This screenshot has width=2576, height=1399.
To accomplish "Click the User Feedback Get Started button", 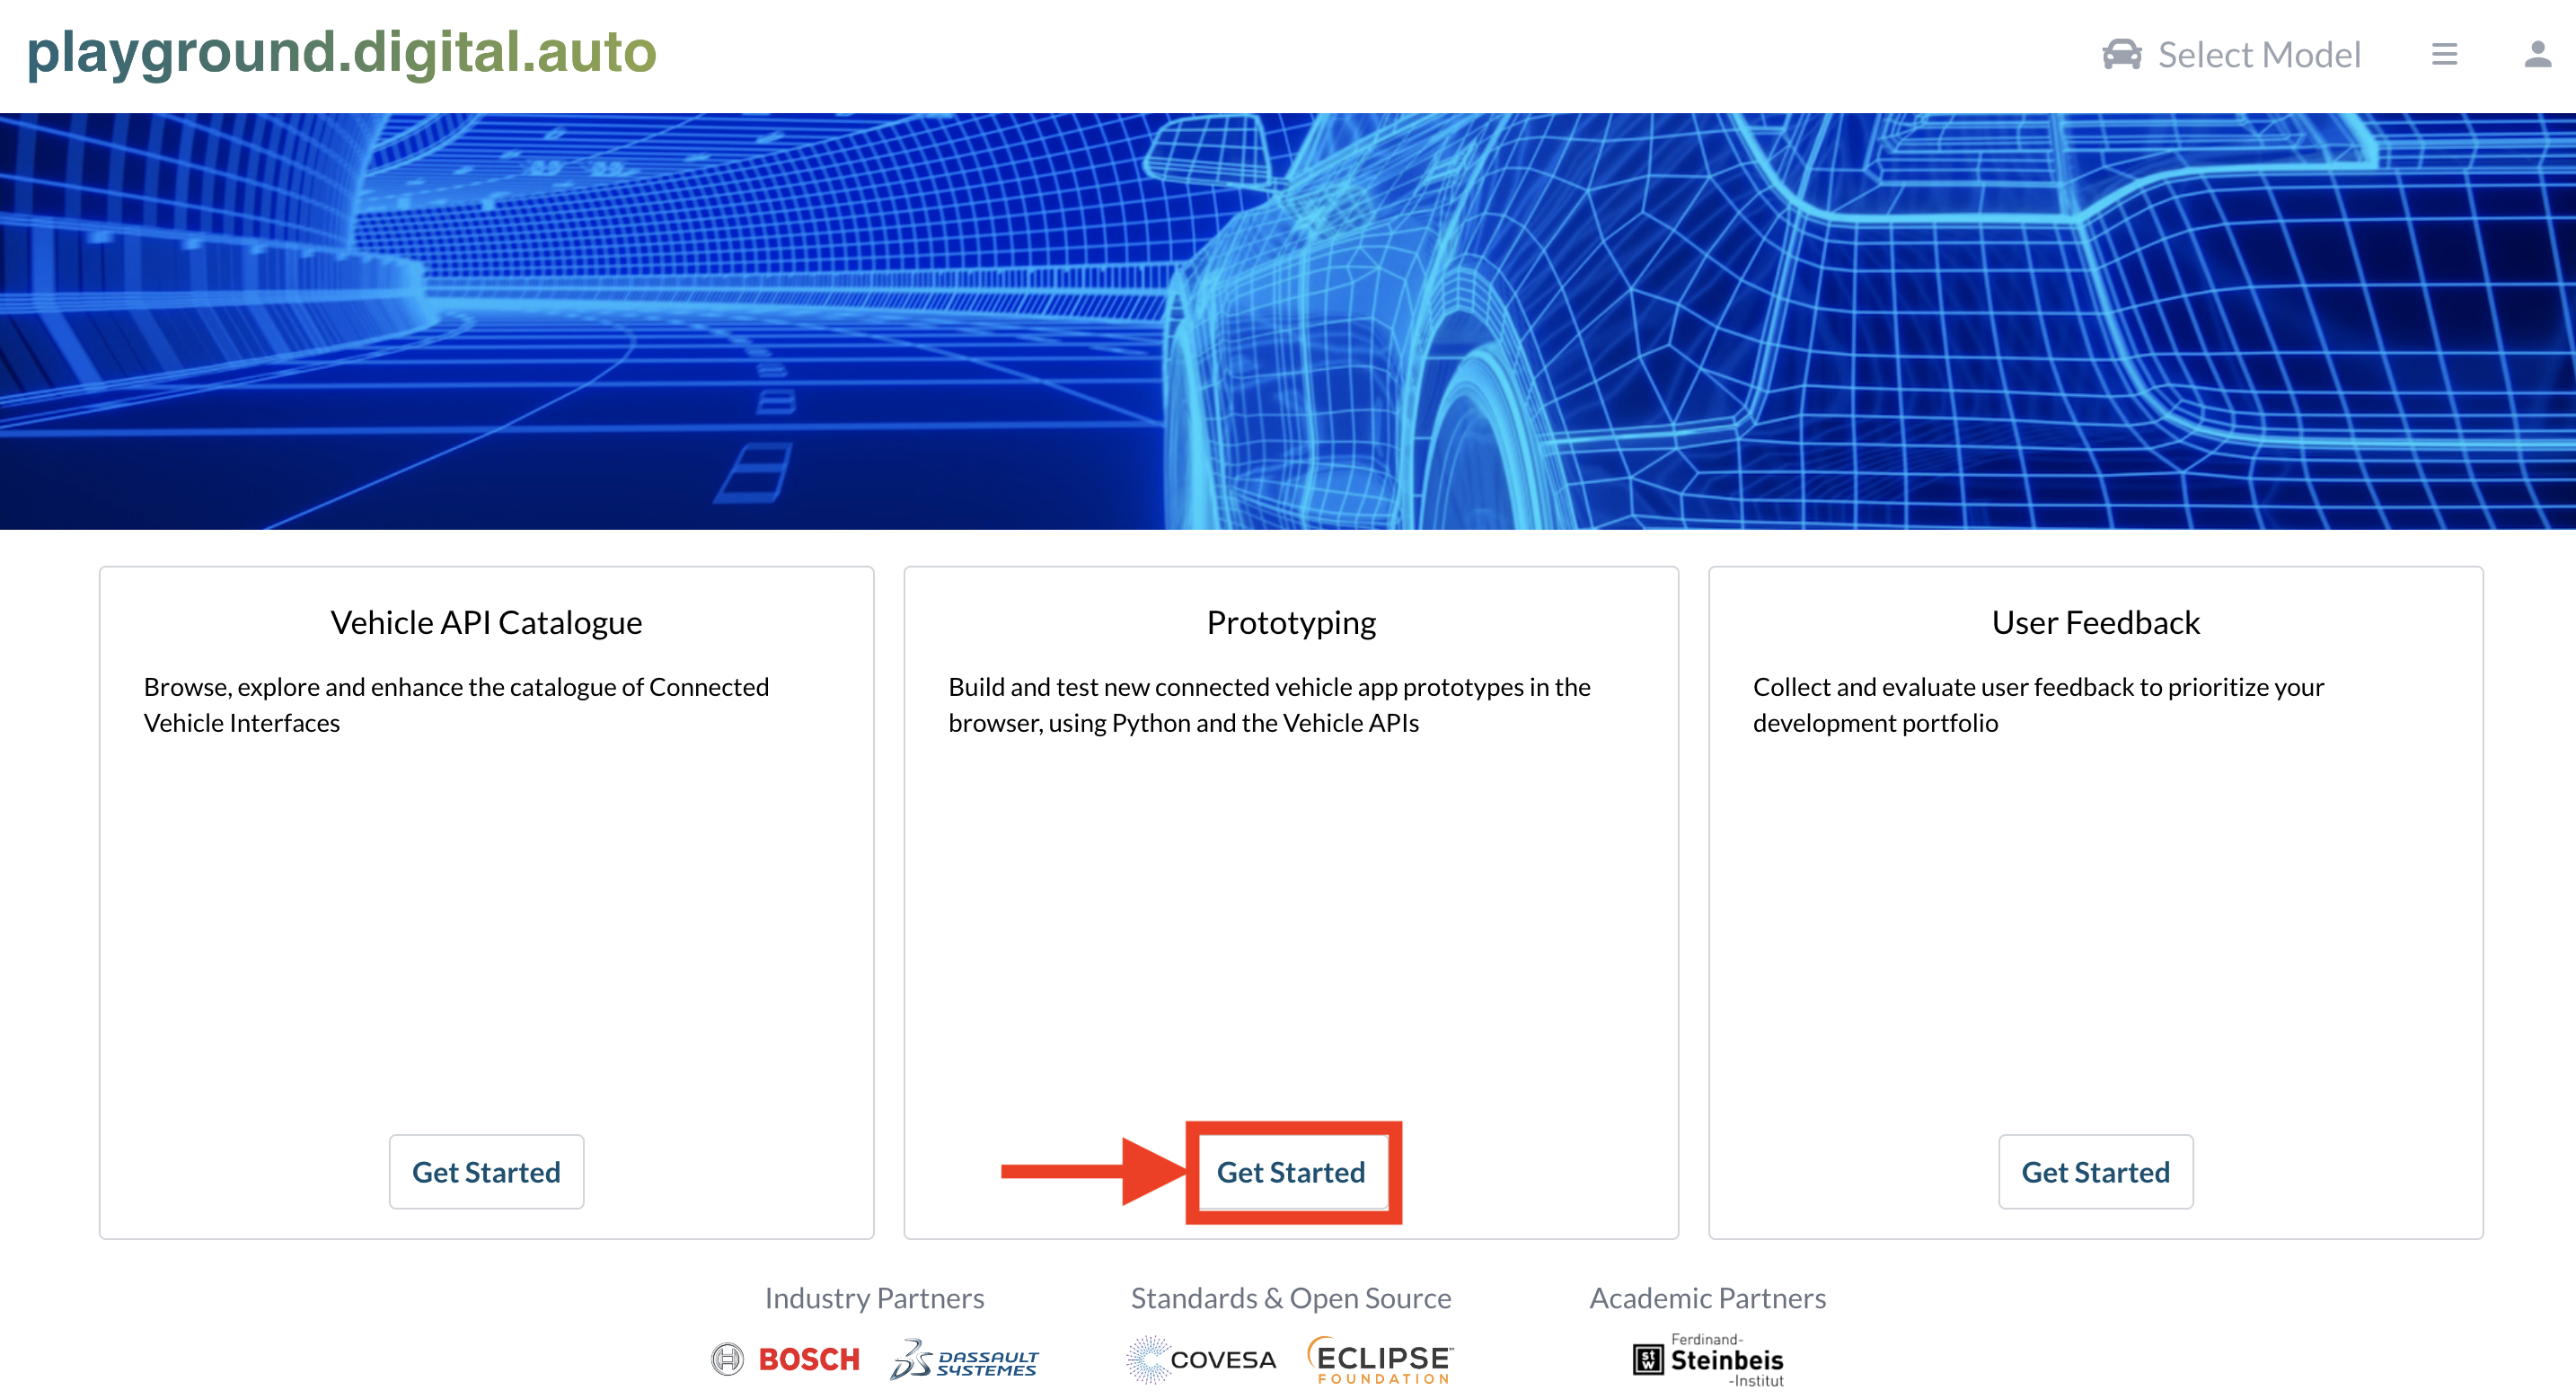I will point(2095,1172).
